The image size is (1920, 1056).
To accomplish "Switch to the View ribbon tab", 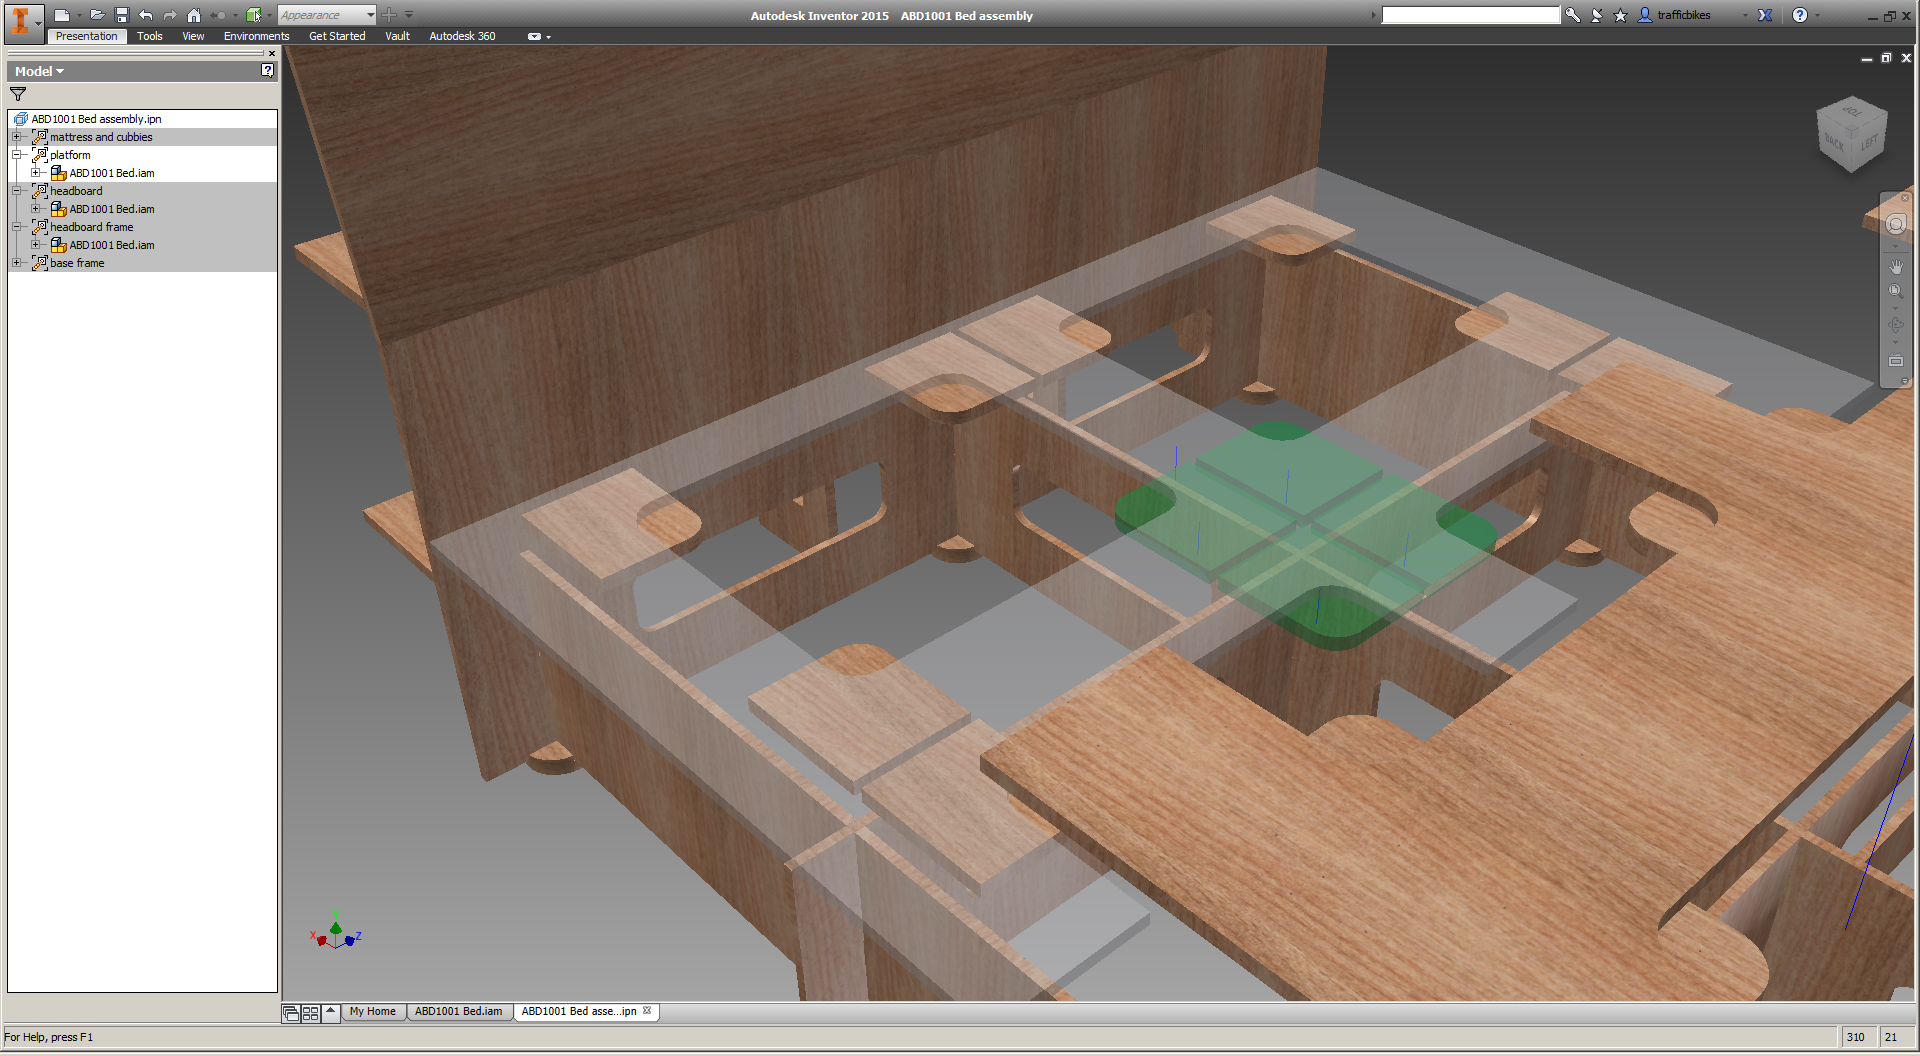I will [x=193, y=36].
